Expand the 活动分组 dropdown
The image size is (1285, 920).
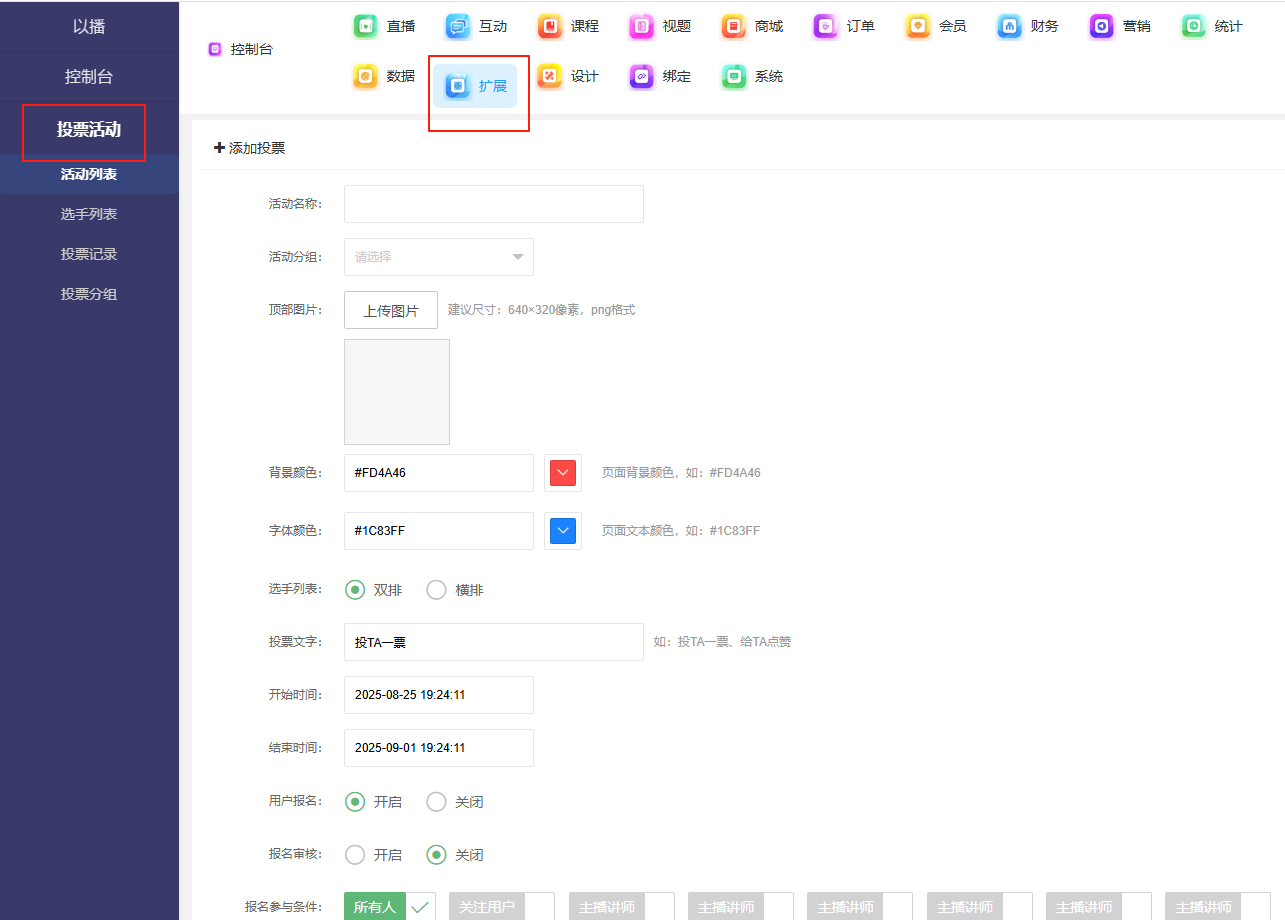pyautogui.click(x=438, y=257)
